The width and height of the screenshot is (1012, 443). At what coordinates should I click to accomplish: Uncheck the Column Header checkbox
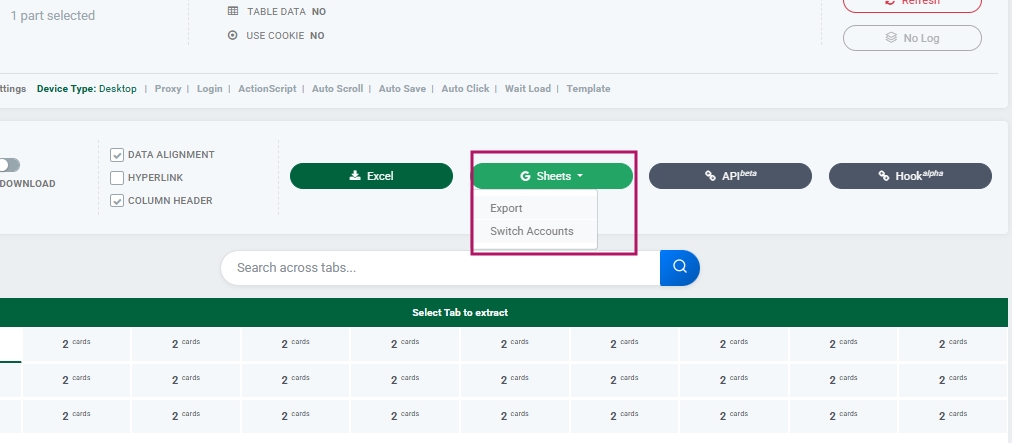(117, 201)
